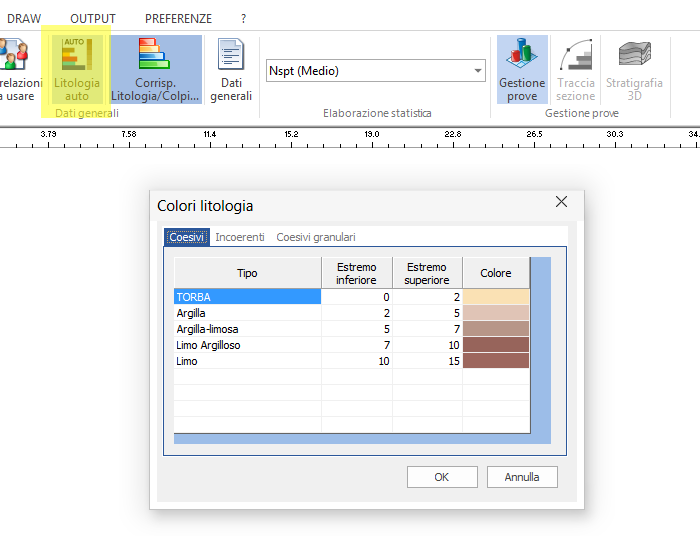
Task: Select TORBA Estremo inferiore value 0
Action: (x=357, y=297)
